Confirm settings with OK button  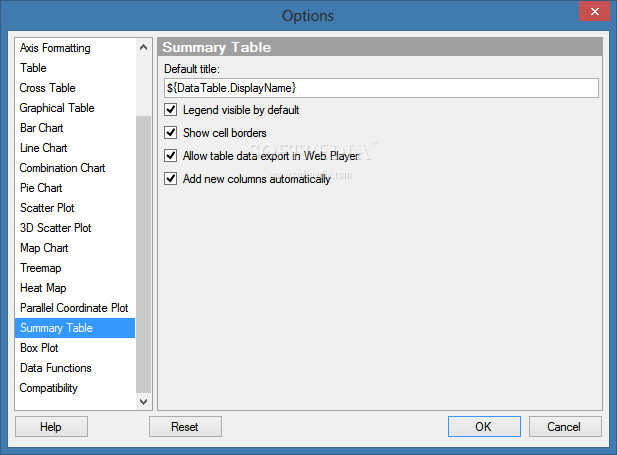click(484, 427)
